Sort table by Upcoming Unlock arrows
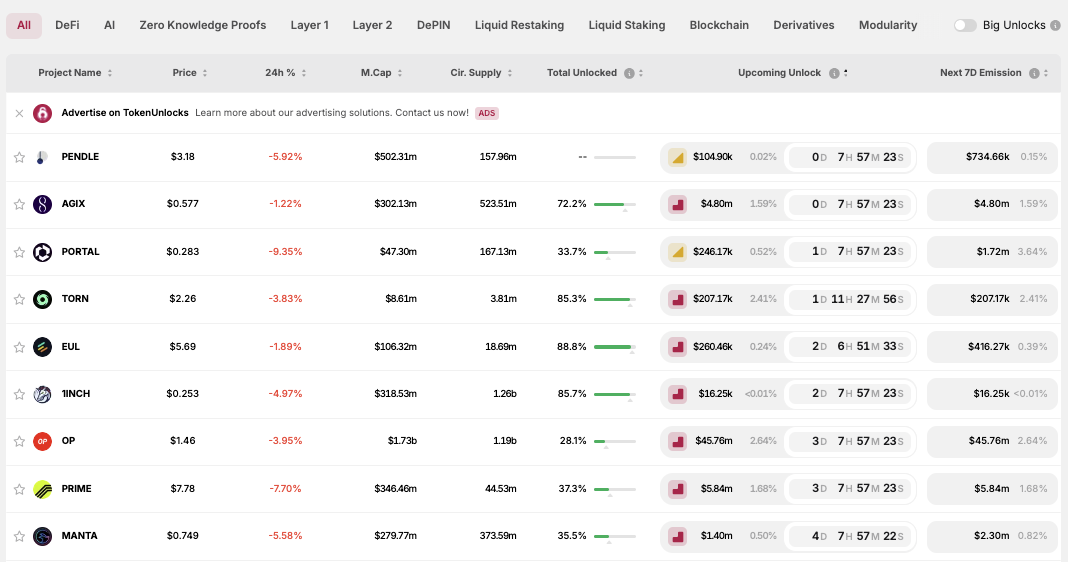Image resolution: width=1068 pixels, height=562 pixels. coord(845,73)
